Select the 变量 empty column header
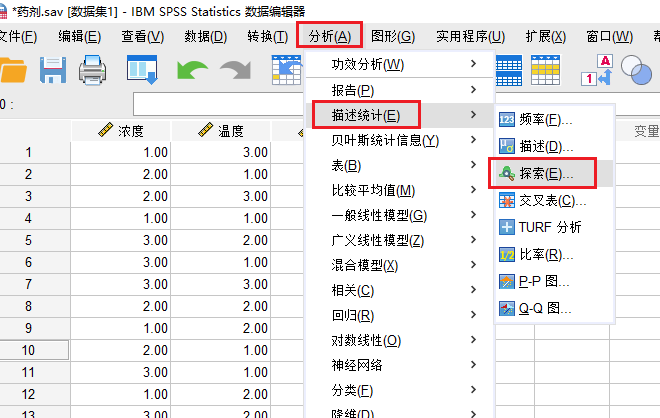660x418 pixels. [638, 131]
